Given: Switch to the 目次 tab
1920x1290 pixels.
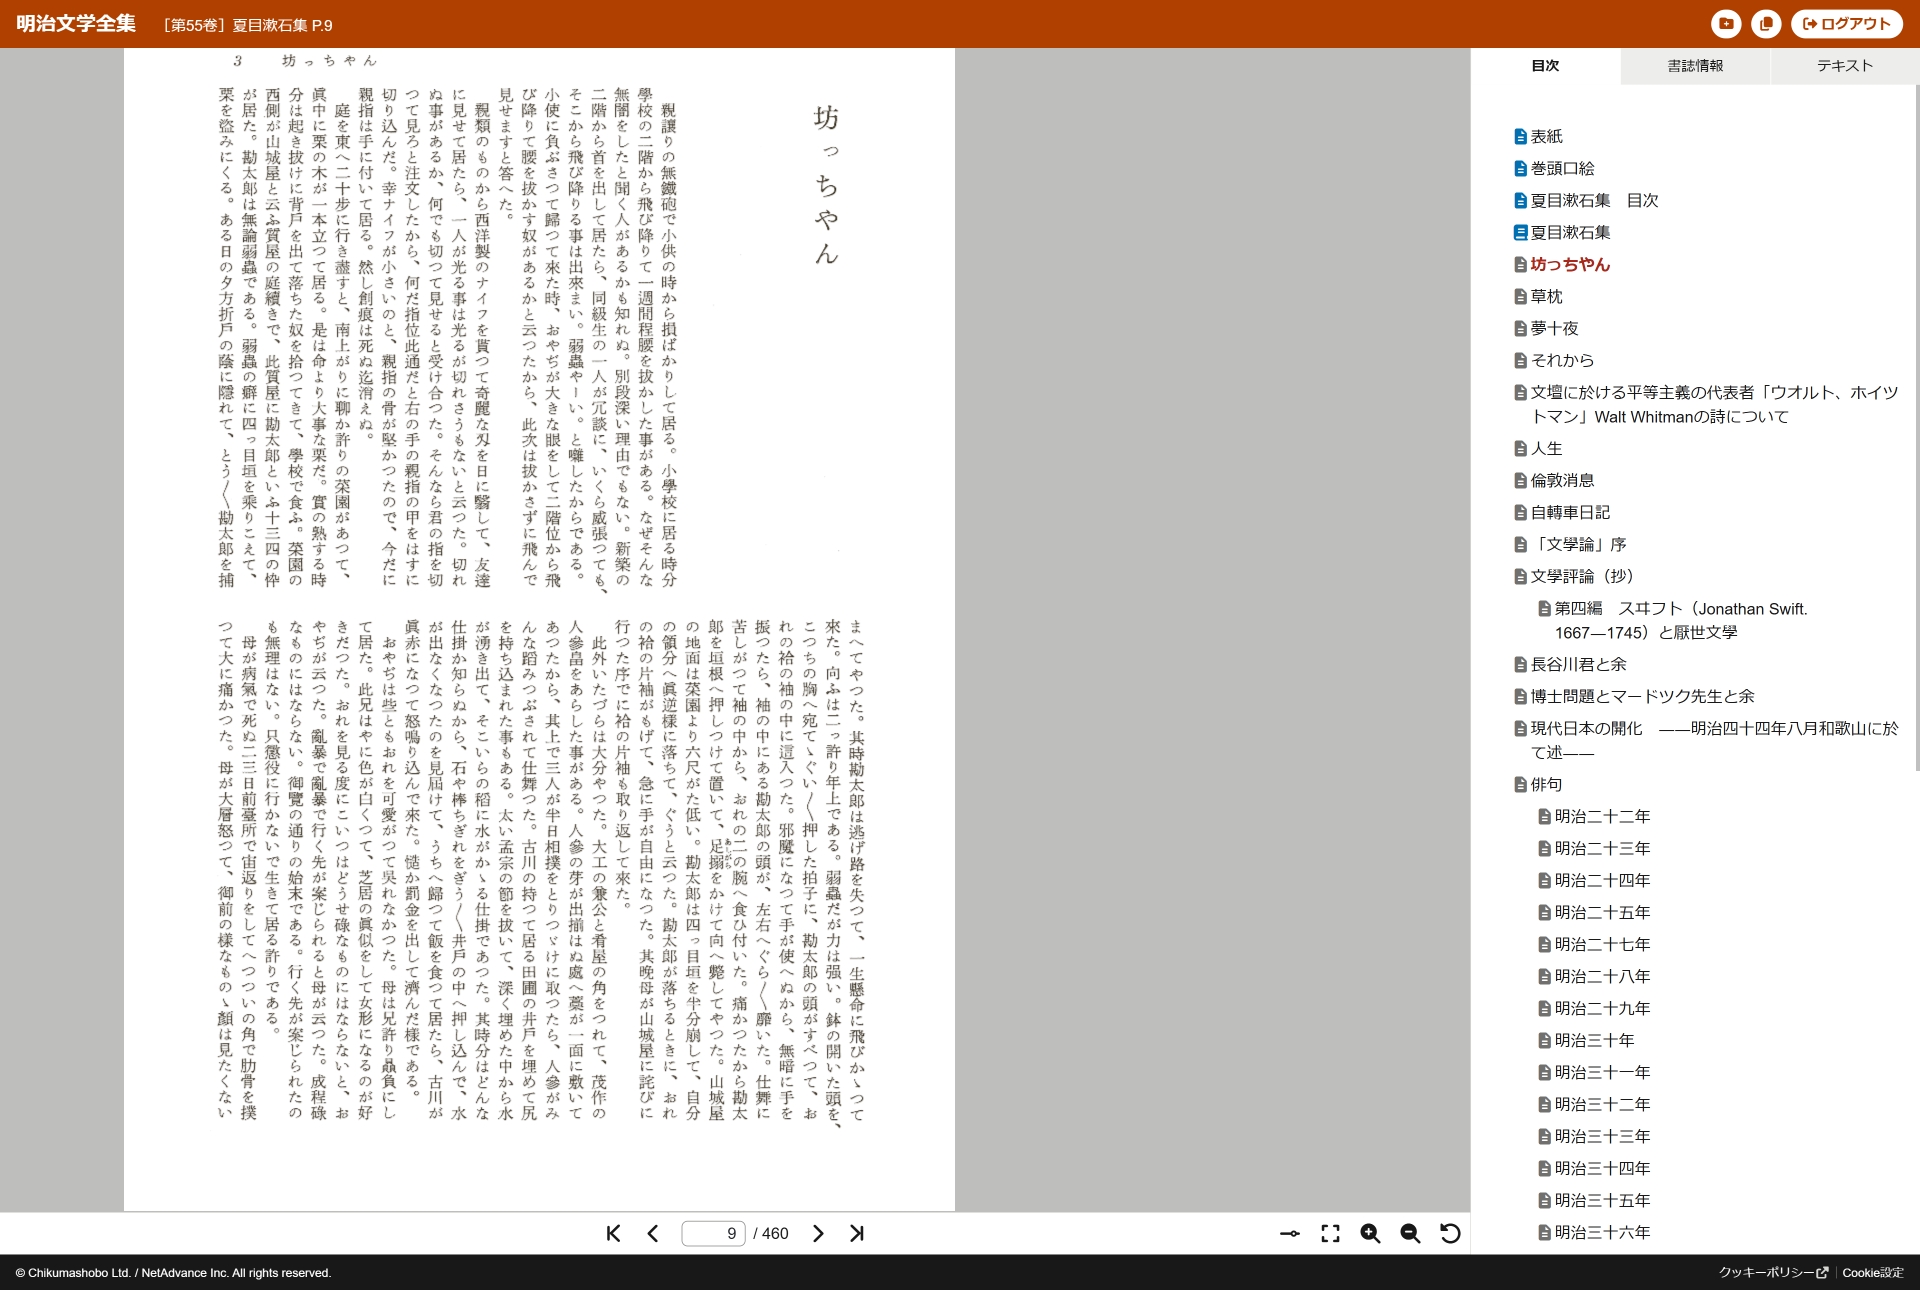Looking at the screenshot, I should tap(1545, 66).
